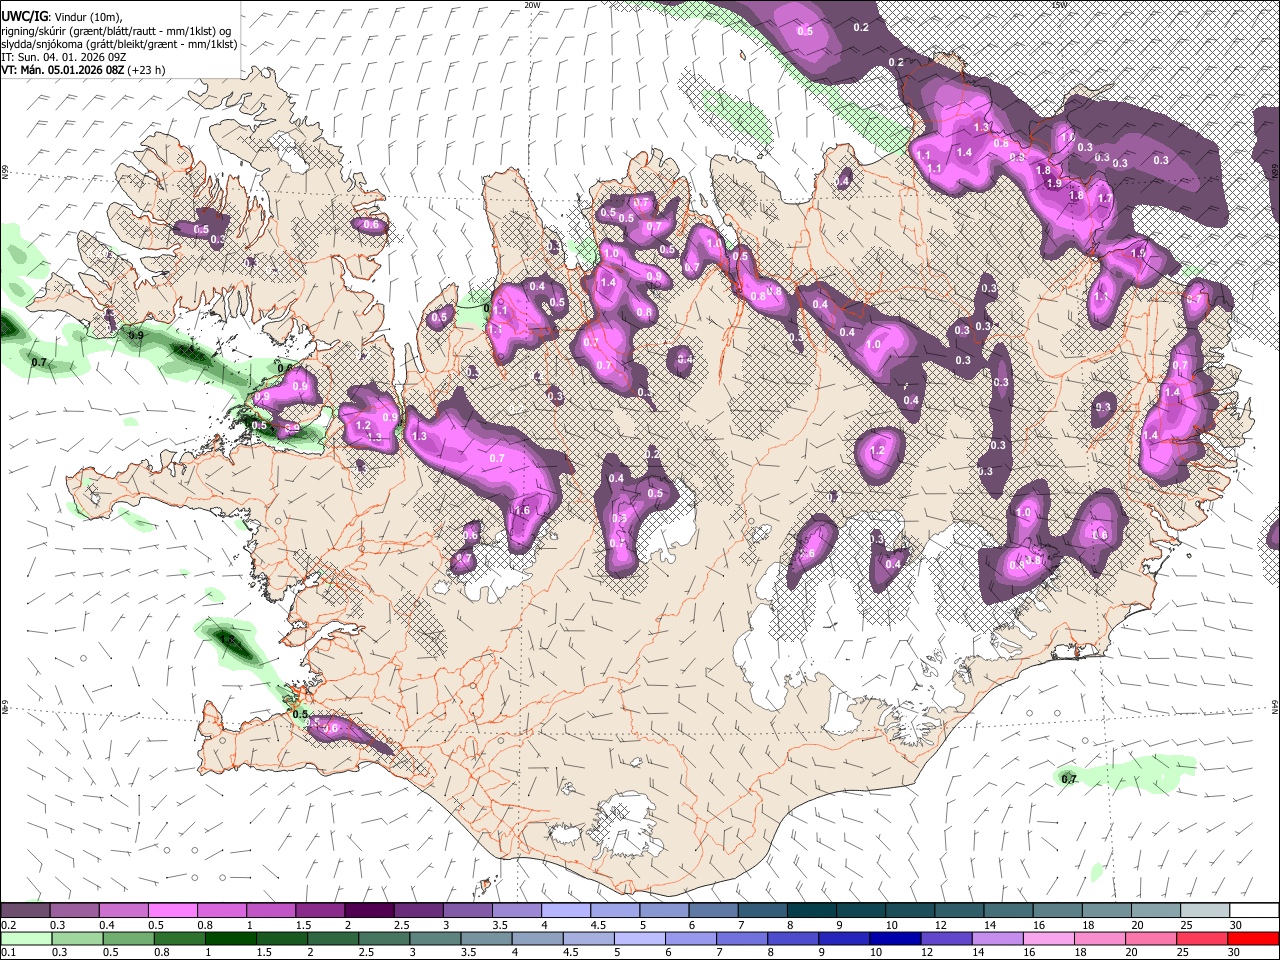This screenshot has width=1280, height=960.
Task: Click the '15W' longitude label on the map's upper edge
Action: click(x=1059, y=5)
